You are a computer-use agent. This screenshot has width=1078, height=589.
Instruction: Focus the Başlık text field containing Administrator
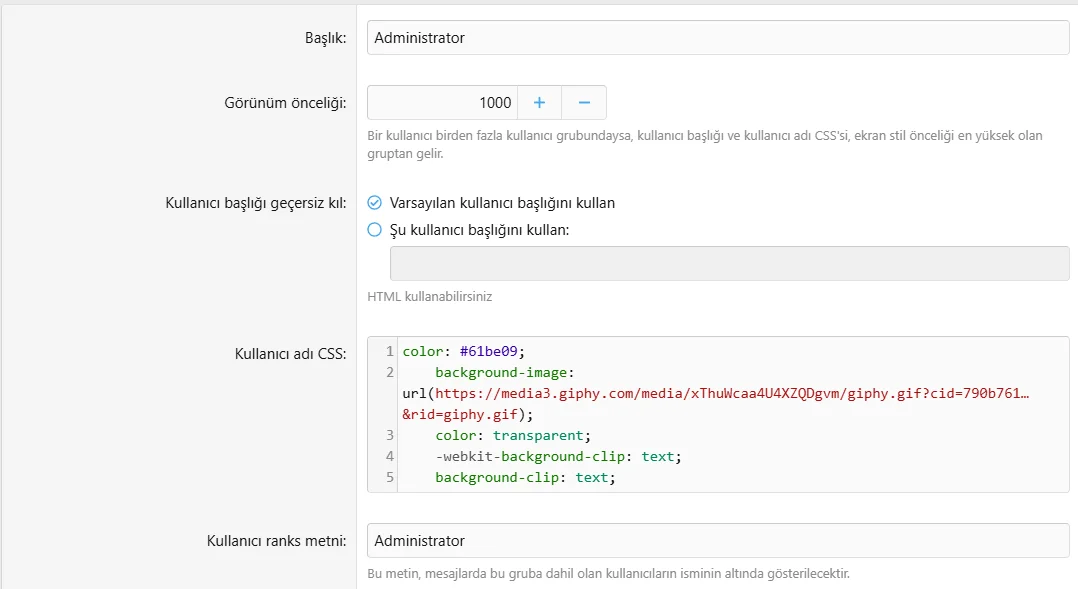point(717,38)
